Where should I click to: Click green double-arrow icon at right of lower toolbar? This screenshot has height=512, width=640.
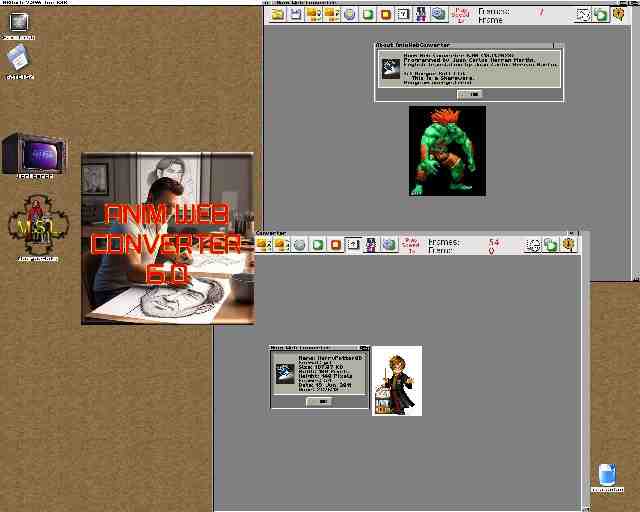[x=551, y=245]
